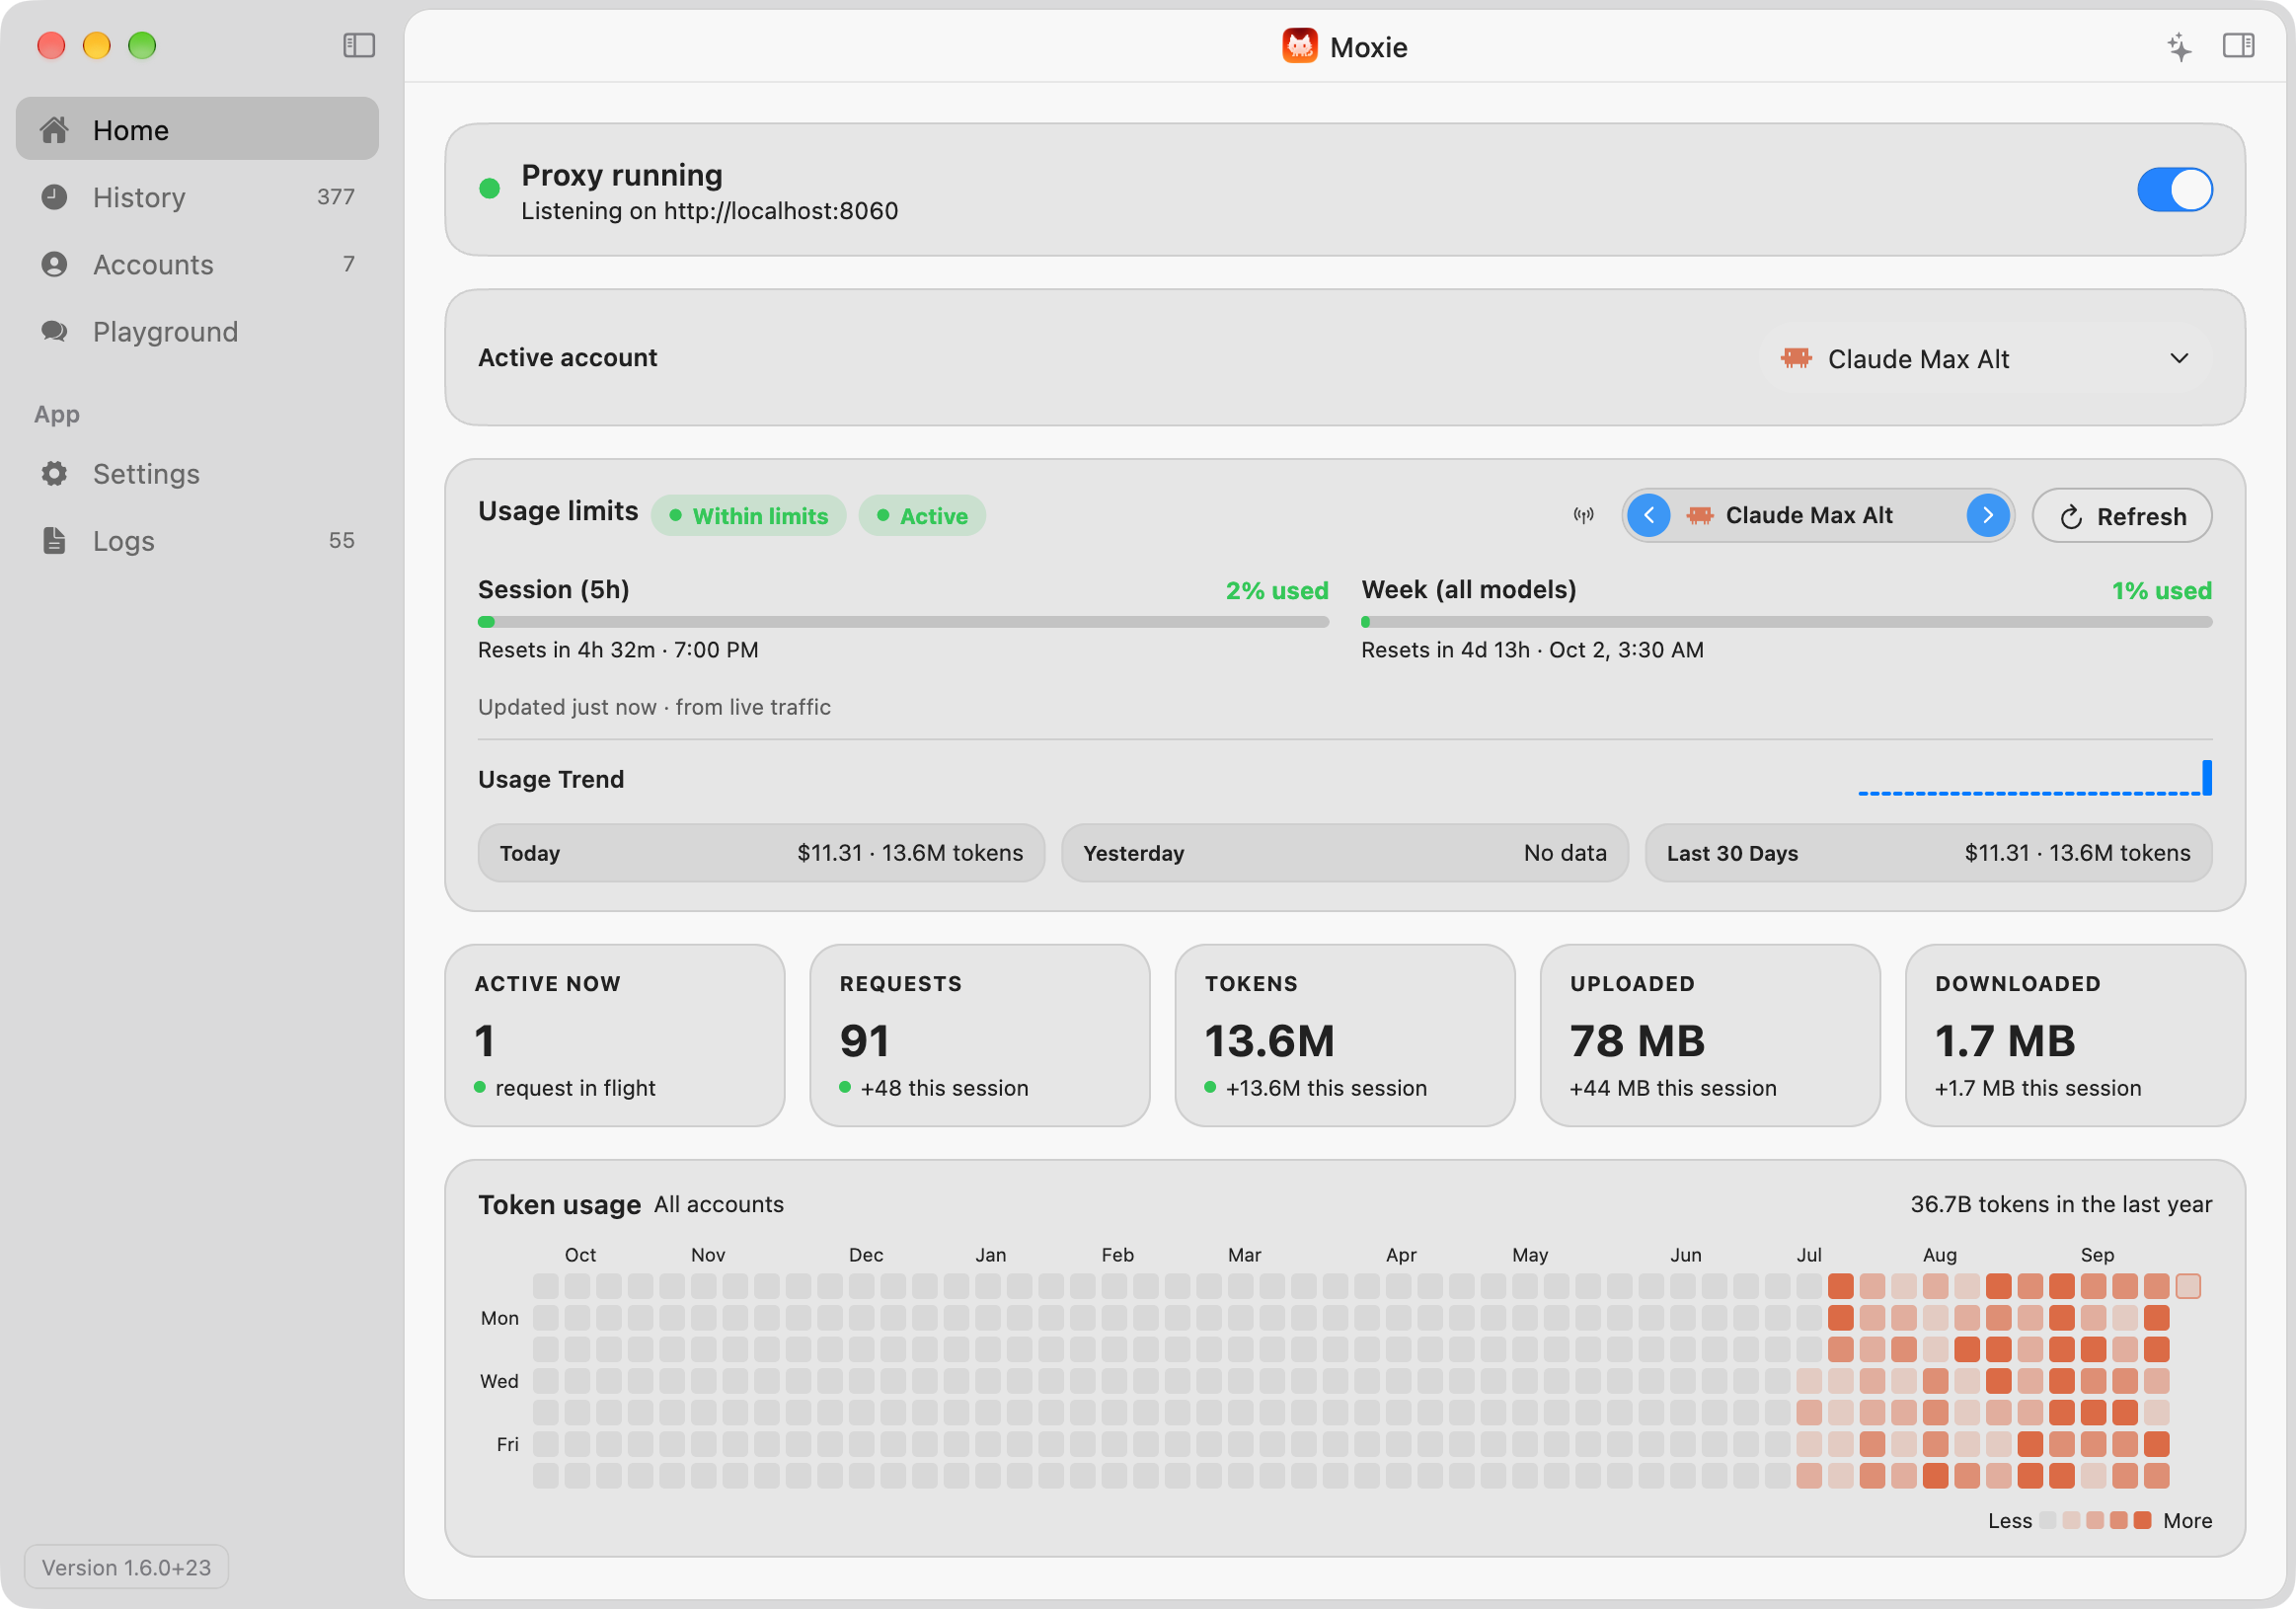The image size is (2296, 1609).
Task: Click 'Resets in 4h 32m · 7:00 PM'
Action: tap(618, 650)
